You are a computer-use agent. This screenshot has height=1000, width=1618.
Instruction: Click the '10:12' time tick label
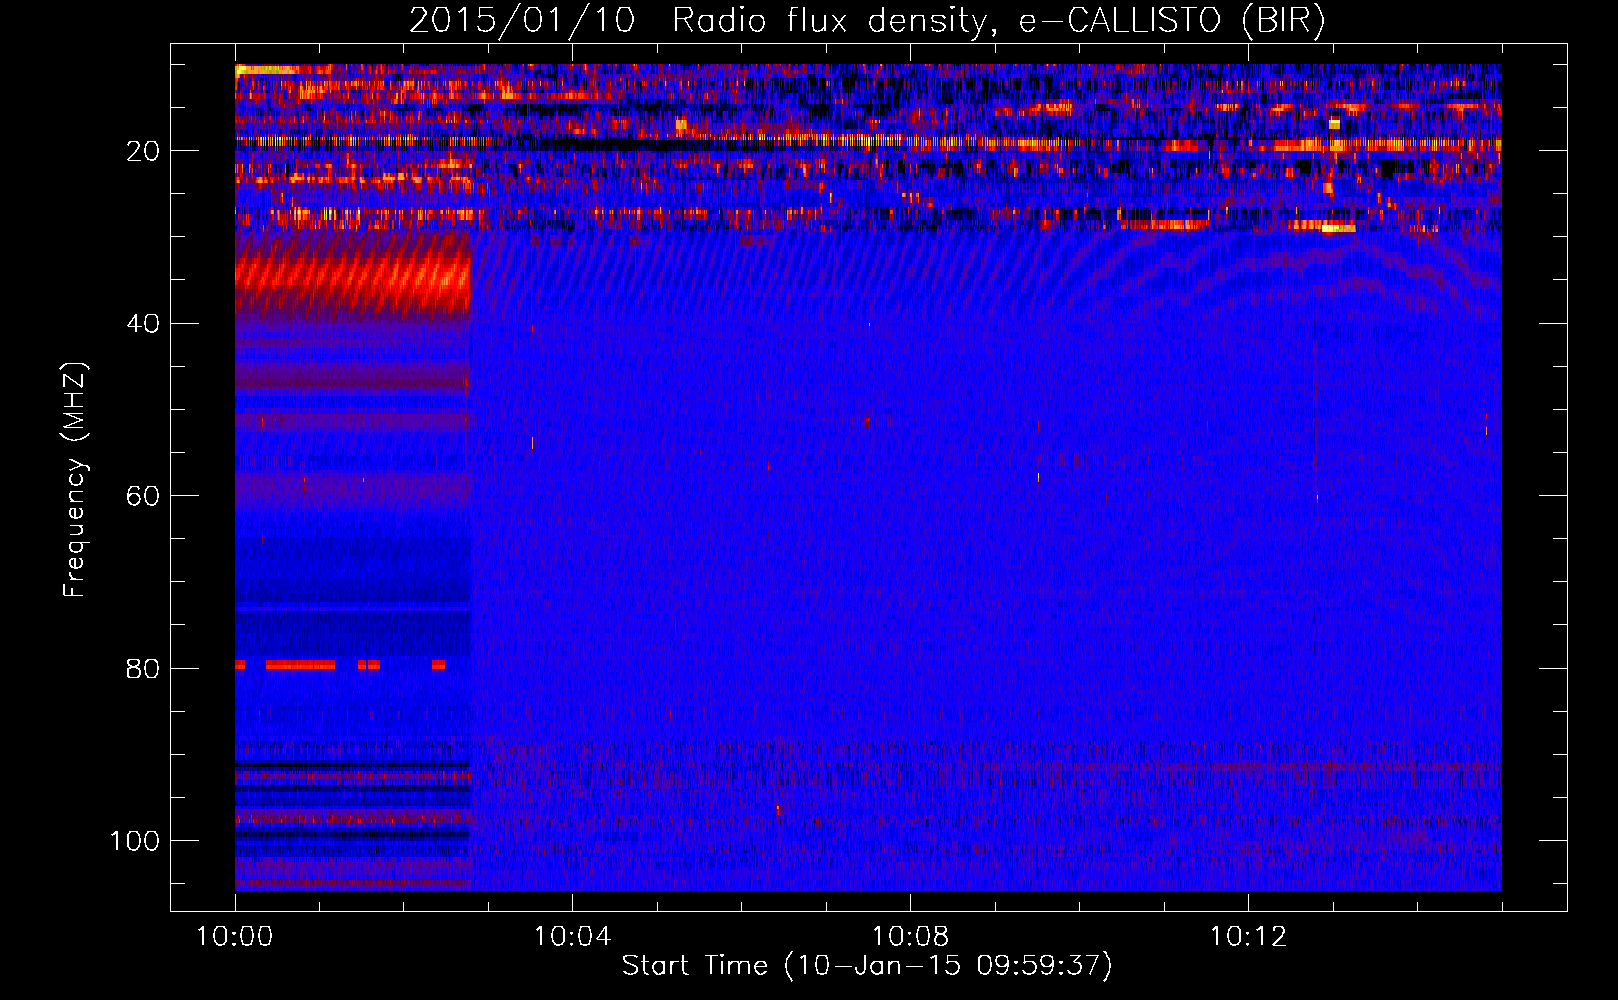point(1248,937)
